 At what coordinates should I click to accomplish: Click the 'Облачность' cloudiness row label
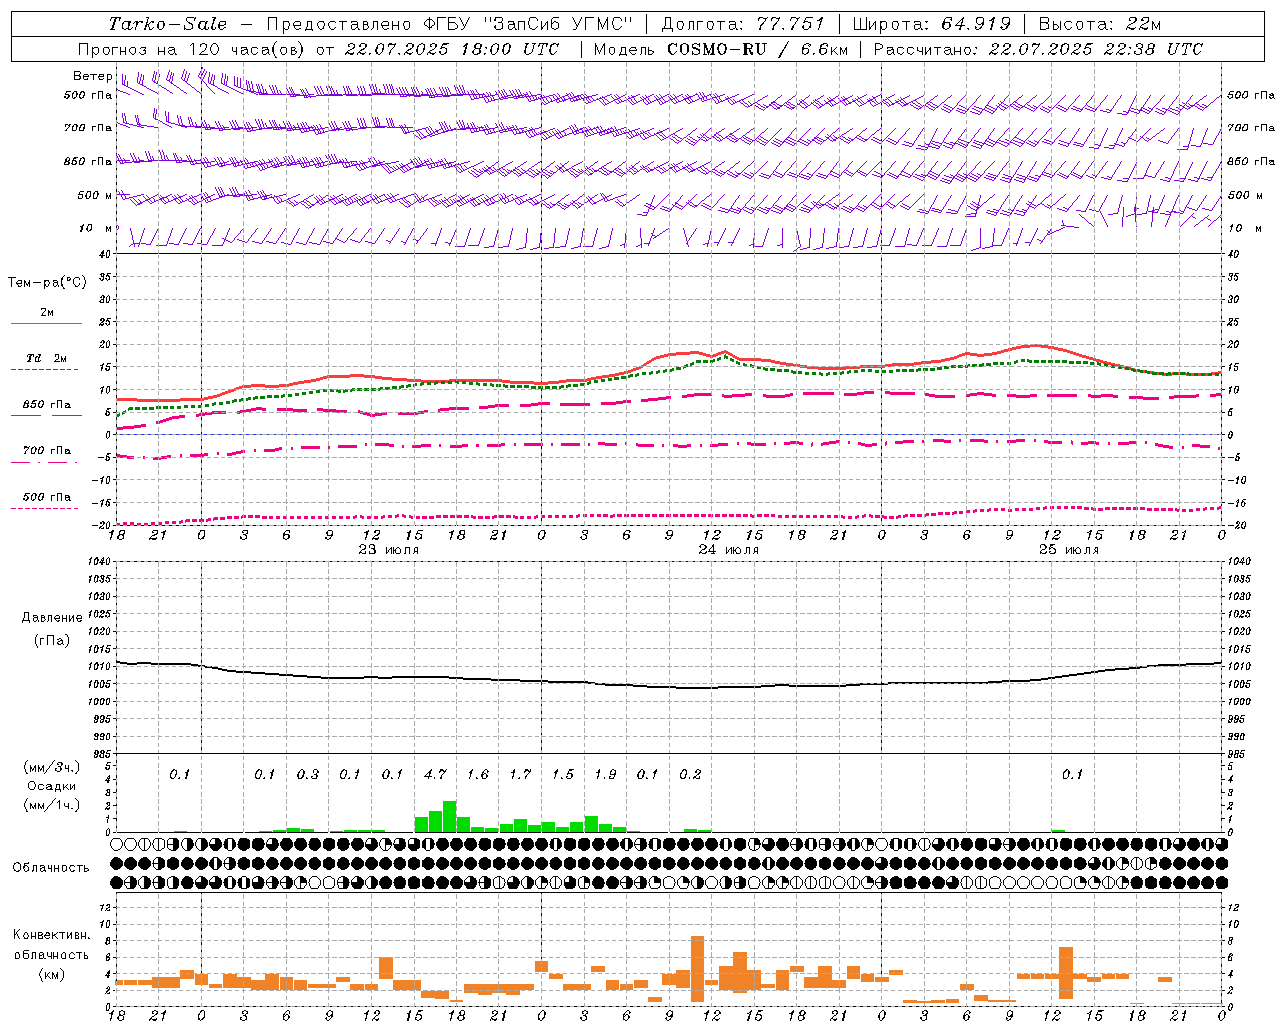[x=51, y=868]
